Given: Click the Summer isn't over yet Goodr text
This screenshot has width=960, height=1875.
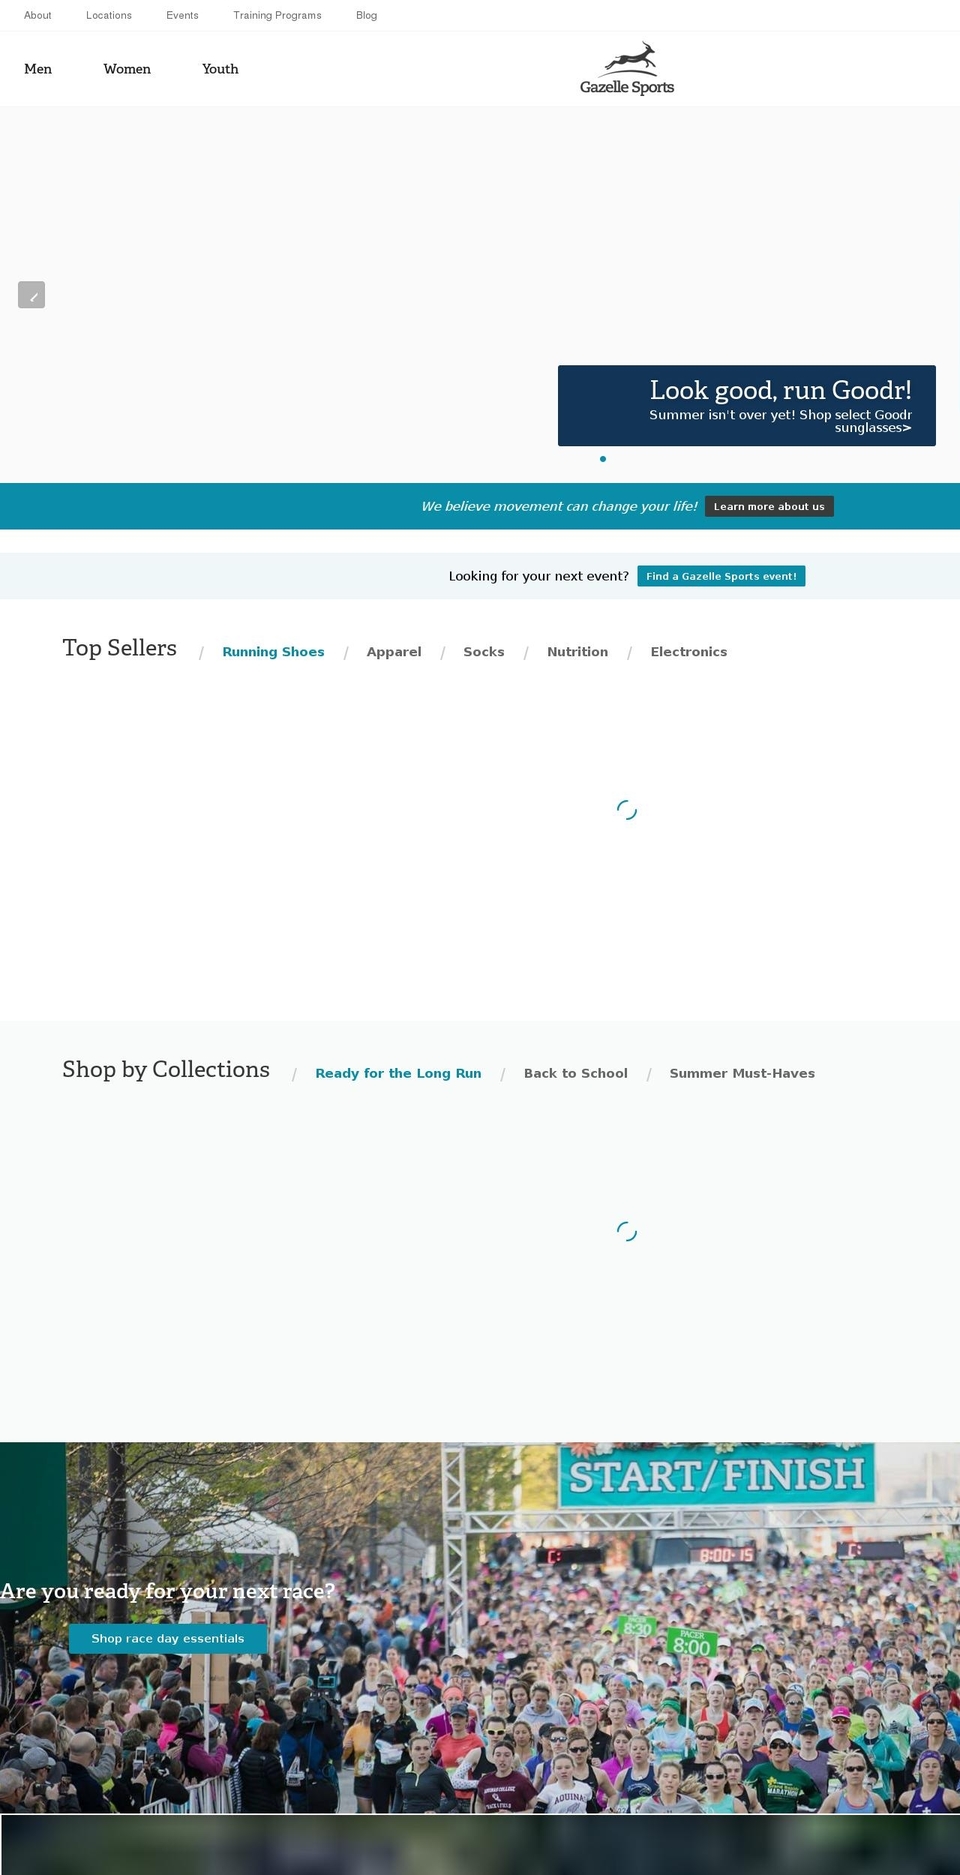Looking at the screenshot, I should (x=780, y=421).
